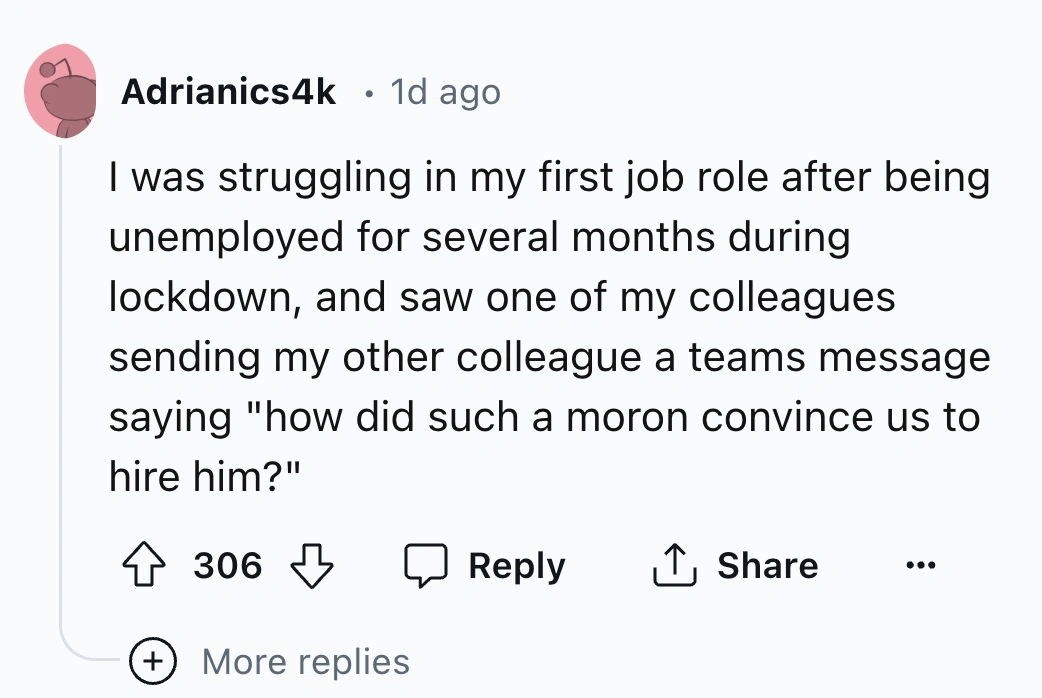The width and height of the screenshot is (1042, 698).
Task: Click the Share text label
Action: click(x=767, y=566)
